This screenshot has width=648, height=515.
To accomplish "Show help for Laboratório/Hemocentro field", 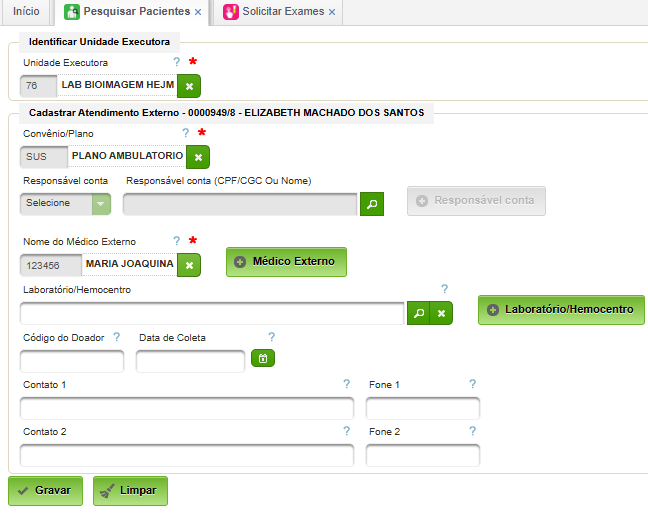I will pyautogui.click(x=444, y=288).
